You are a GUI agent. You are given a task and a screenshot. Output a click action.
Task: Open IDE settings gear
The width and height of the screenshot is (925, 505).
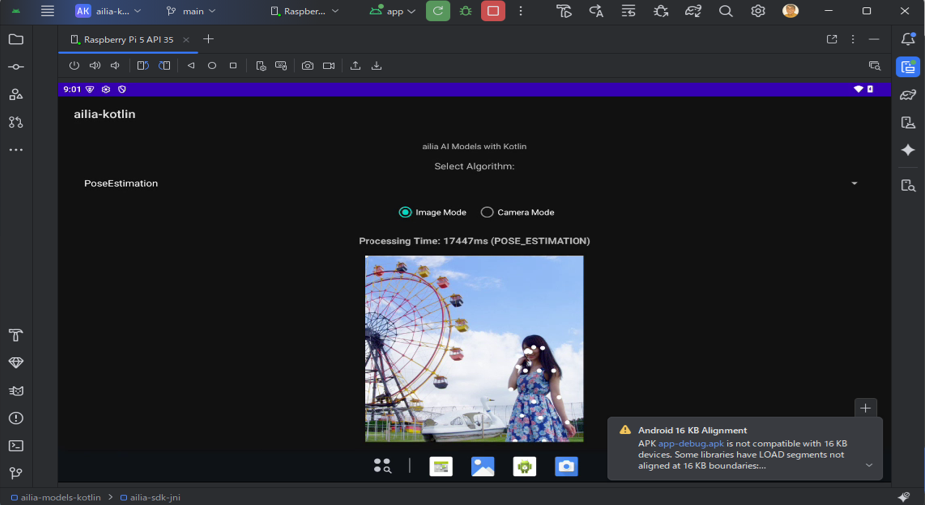758,11
